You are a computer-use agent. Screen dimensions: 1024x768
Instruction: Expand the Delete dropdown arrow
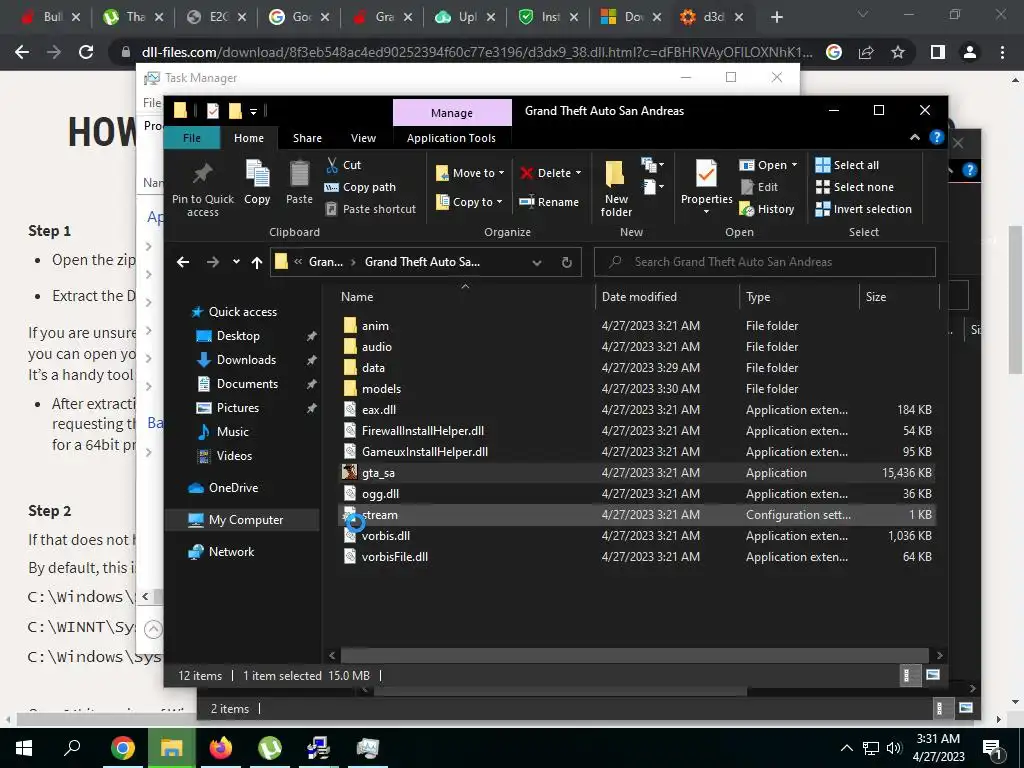coord(578,173)
